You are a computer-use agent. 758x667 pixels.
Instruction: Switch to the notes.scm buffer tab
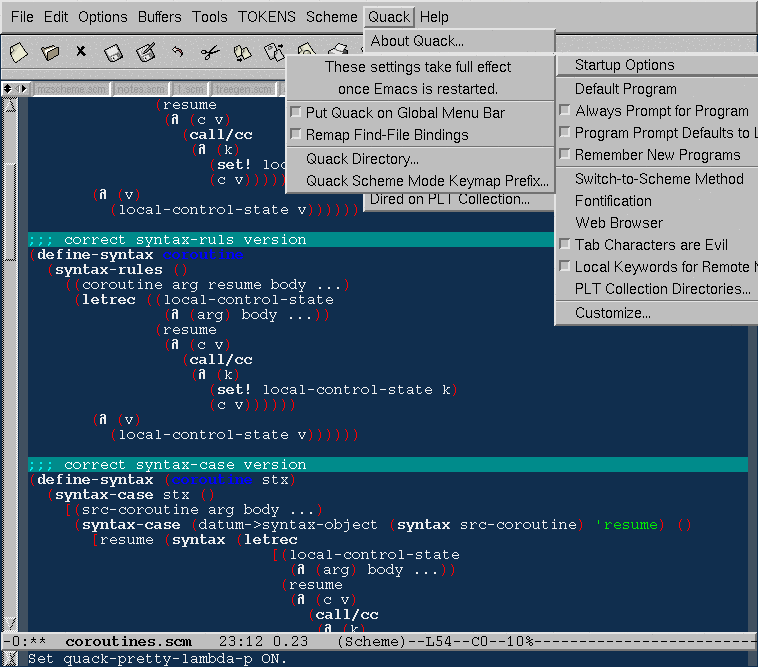138,89
